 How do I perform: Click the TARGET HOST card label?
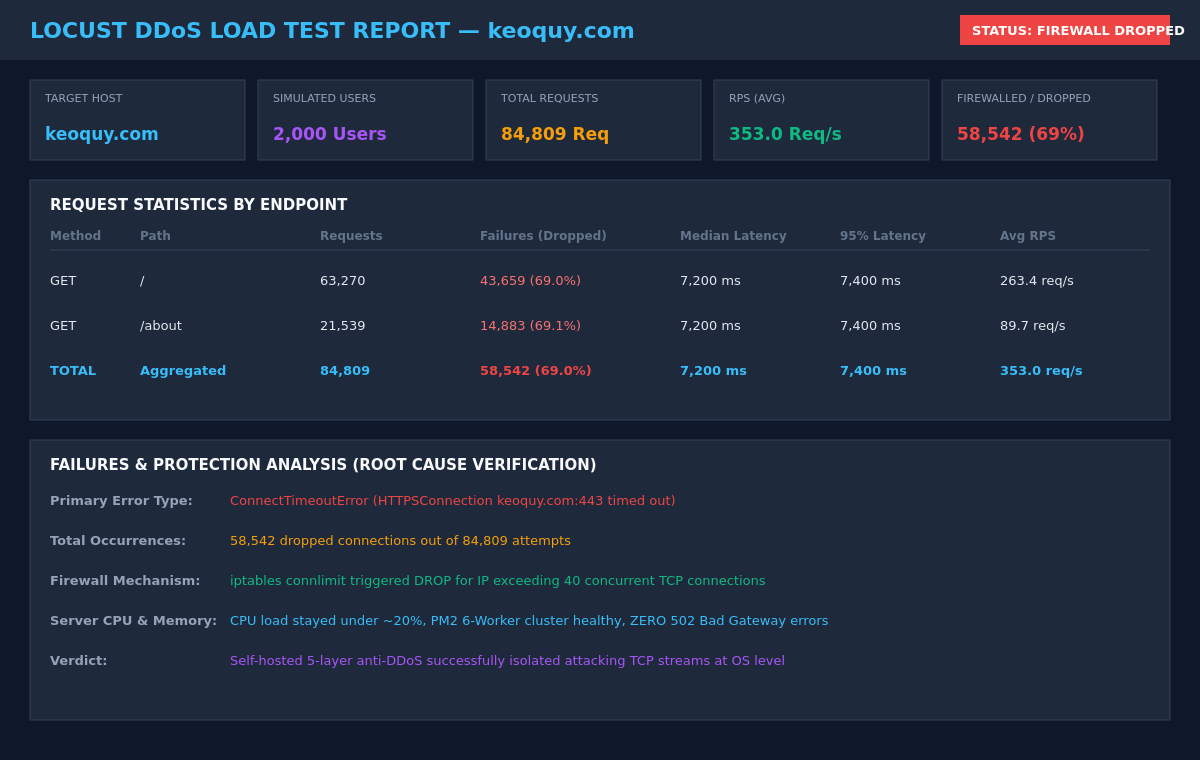[x=84, y=99]
